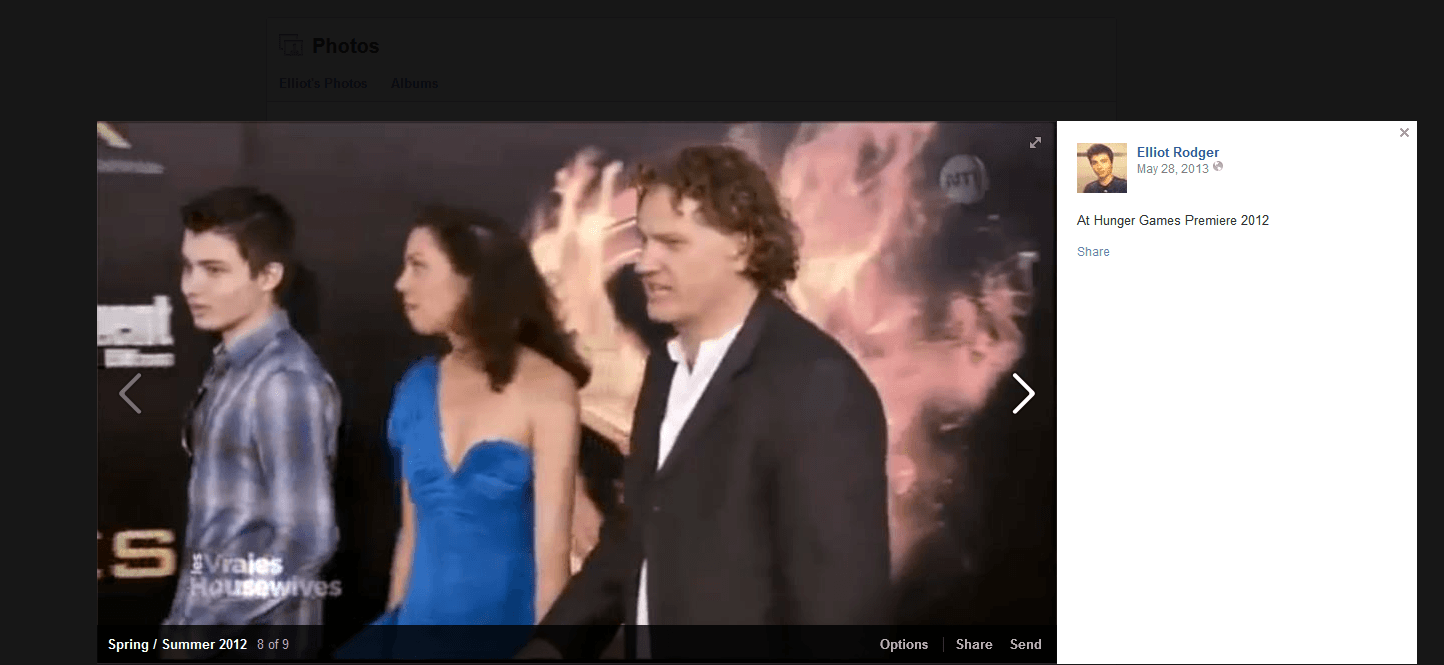Switch to Elliot's Photos tab in background
This screenshot has height=665, width=1444.
coord(323,83)
